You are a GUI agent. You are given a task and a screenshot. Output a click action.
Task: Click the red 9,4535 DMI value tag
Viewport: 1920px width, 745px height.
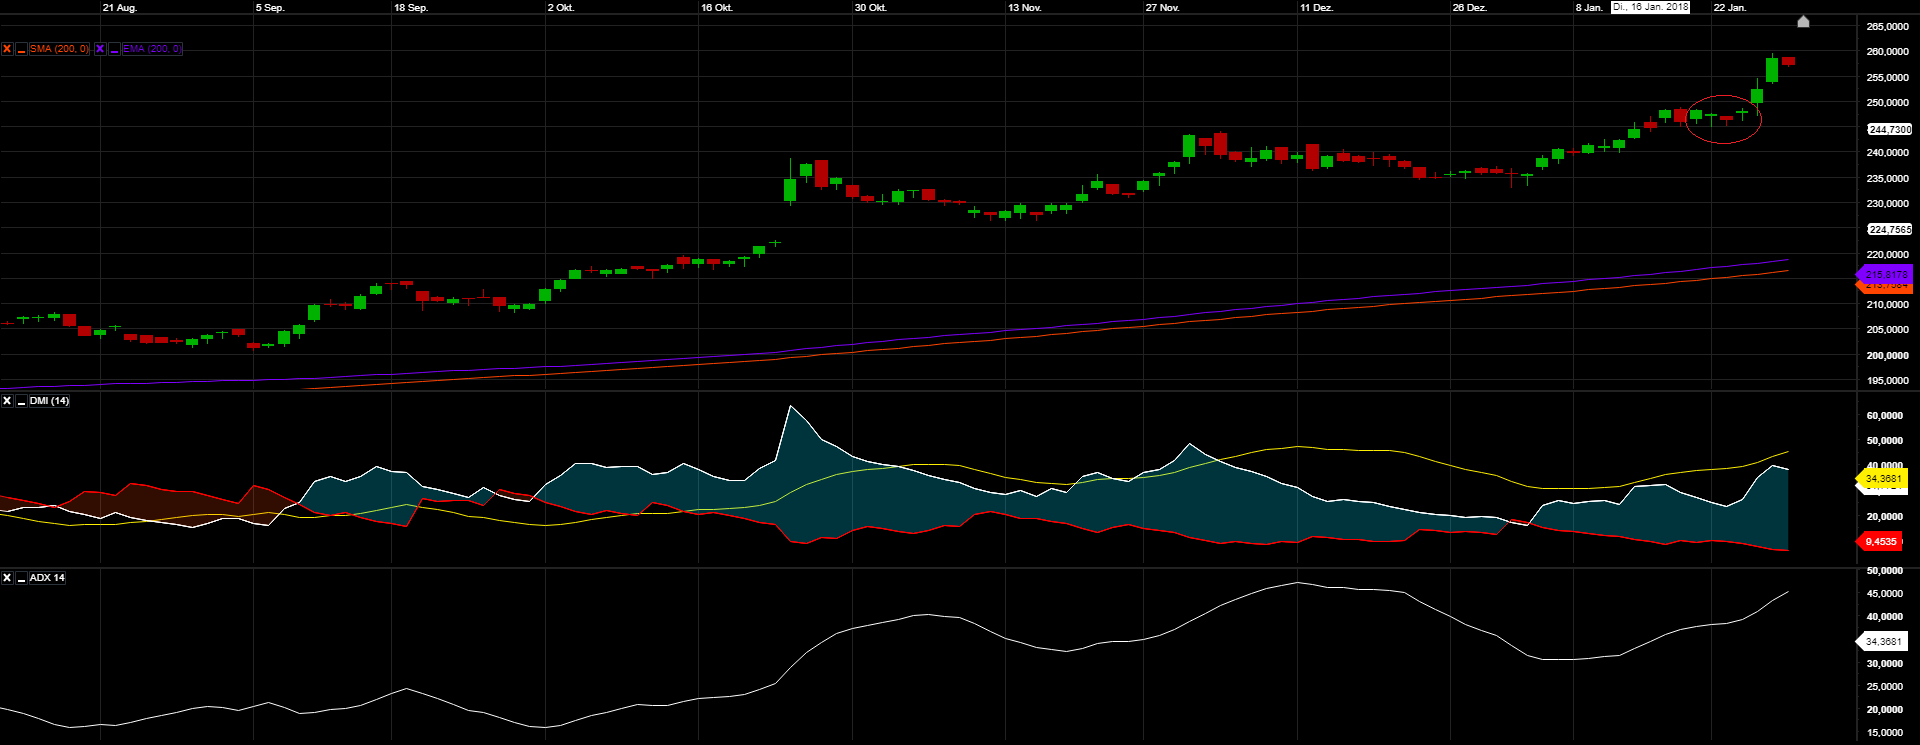coord(1880,542)
